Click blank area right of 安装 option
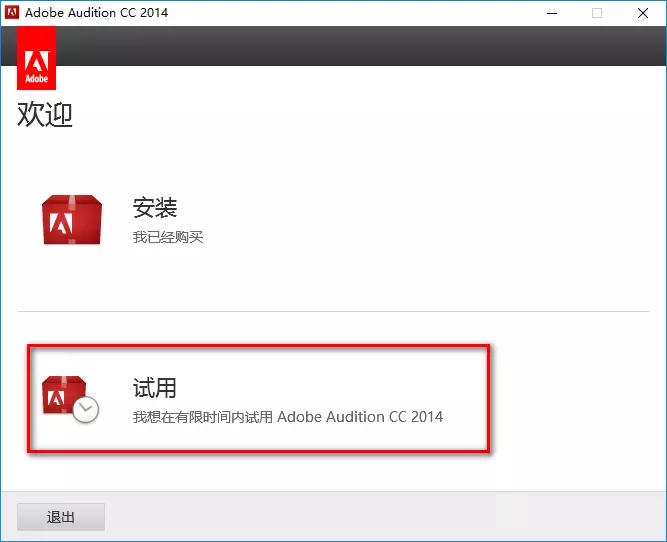 click(x=450, y=220)
